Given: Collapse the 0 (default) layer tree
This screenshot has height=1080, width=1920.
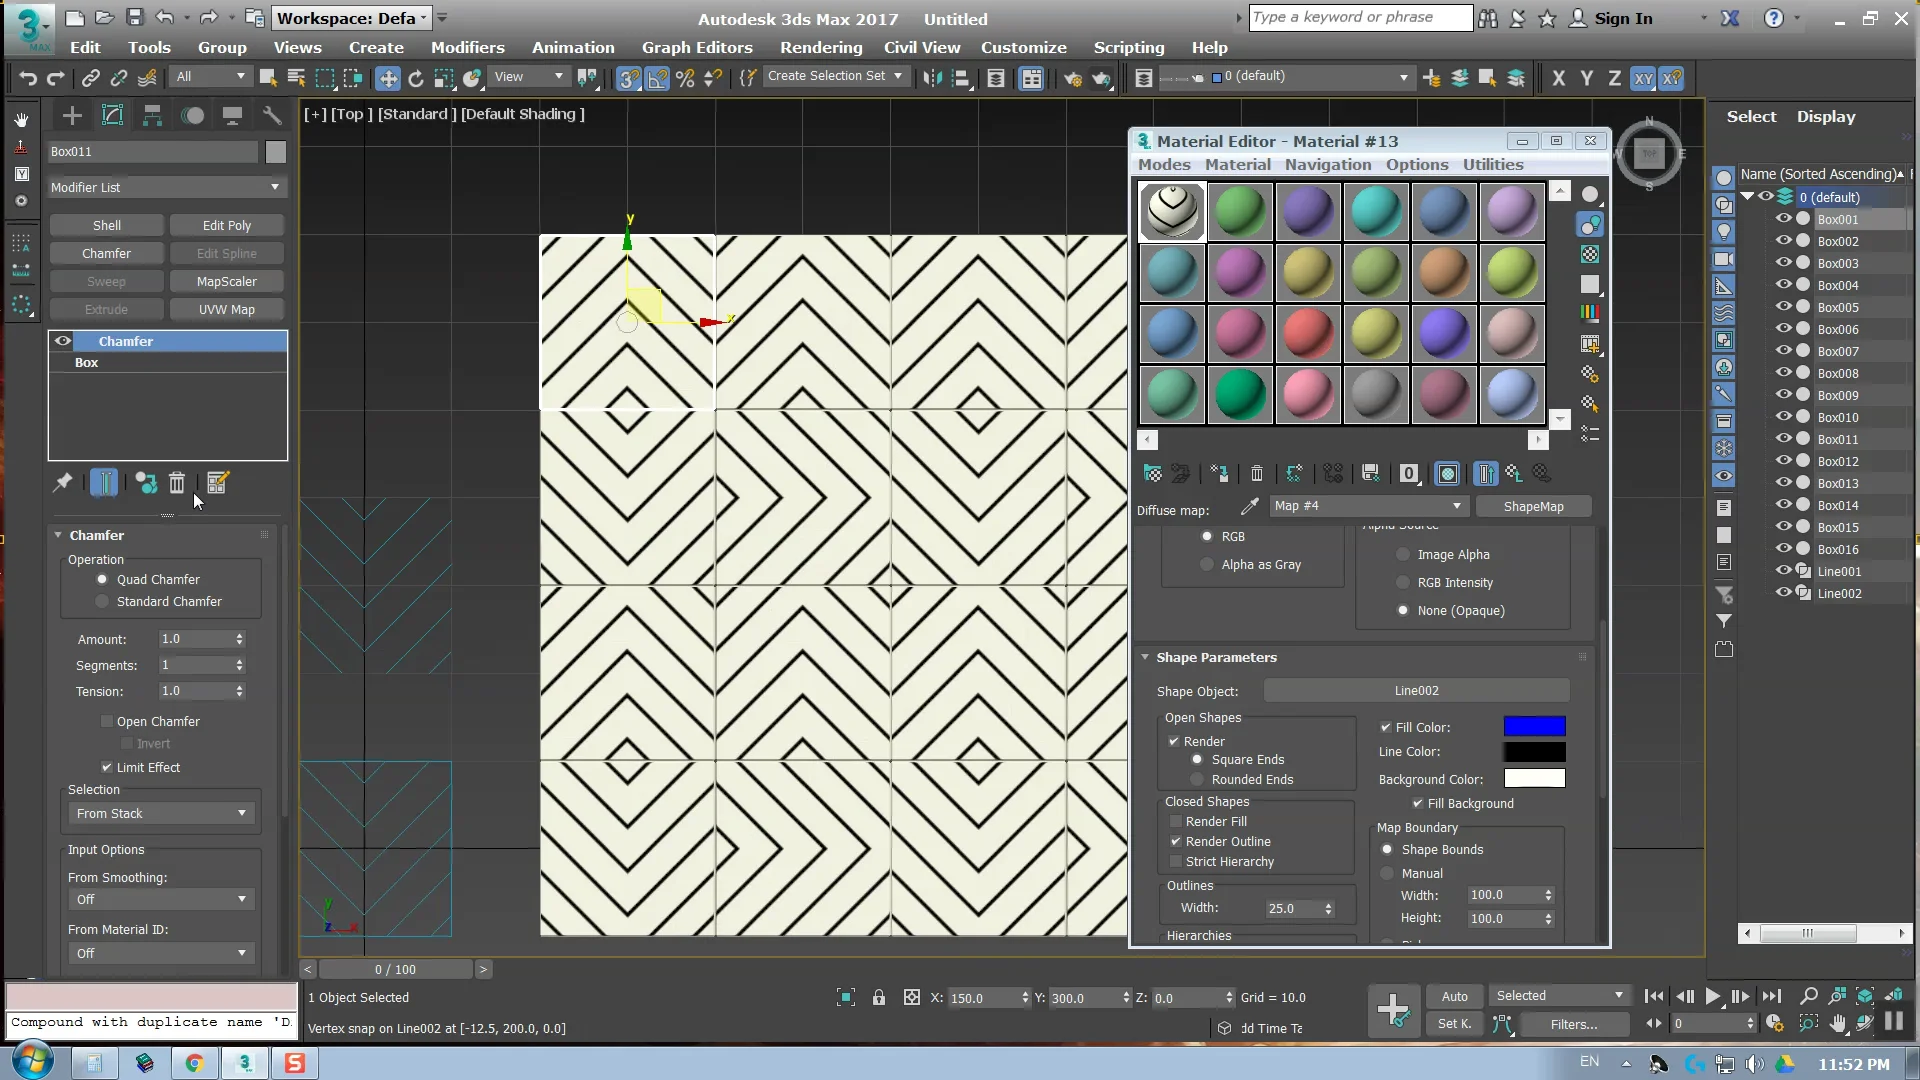Looking at the screenshot, I should (1748, 197).
